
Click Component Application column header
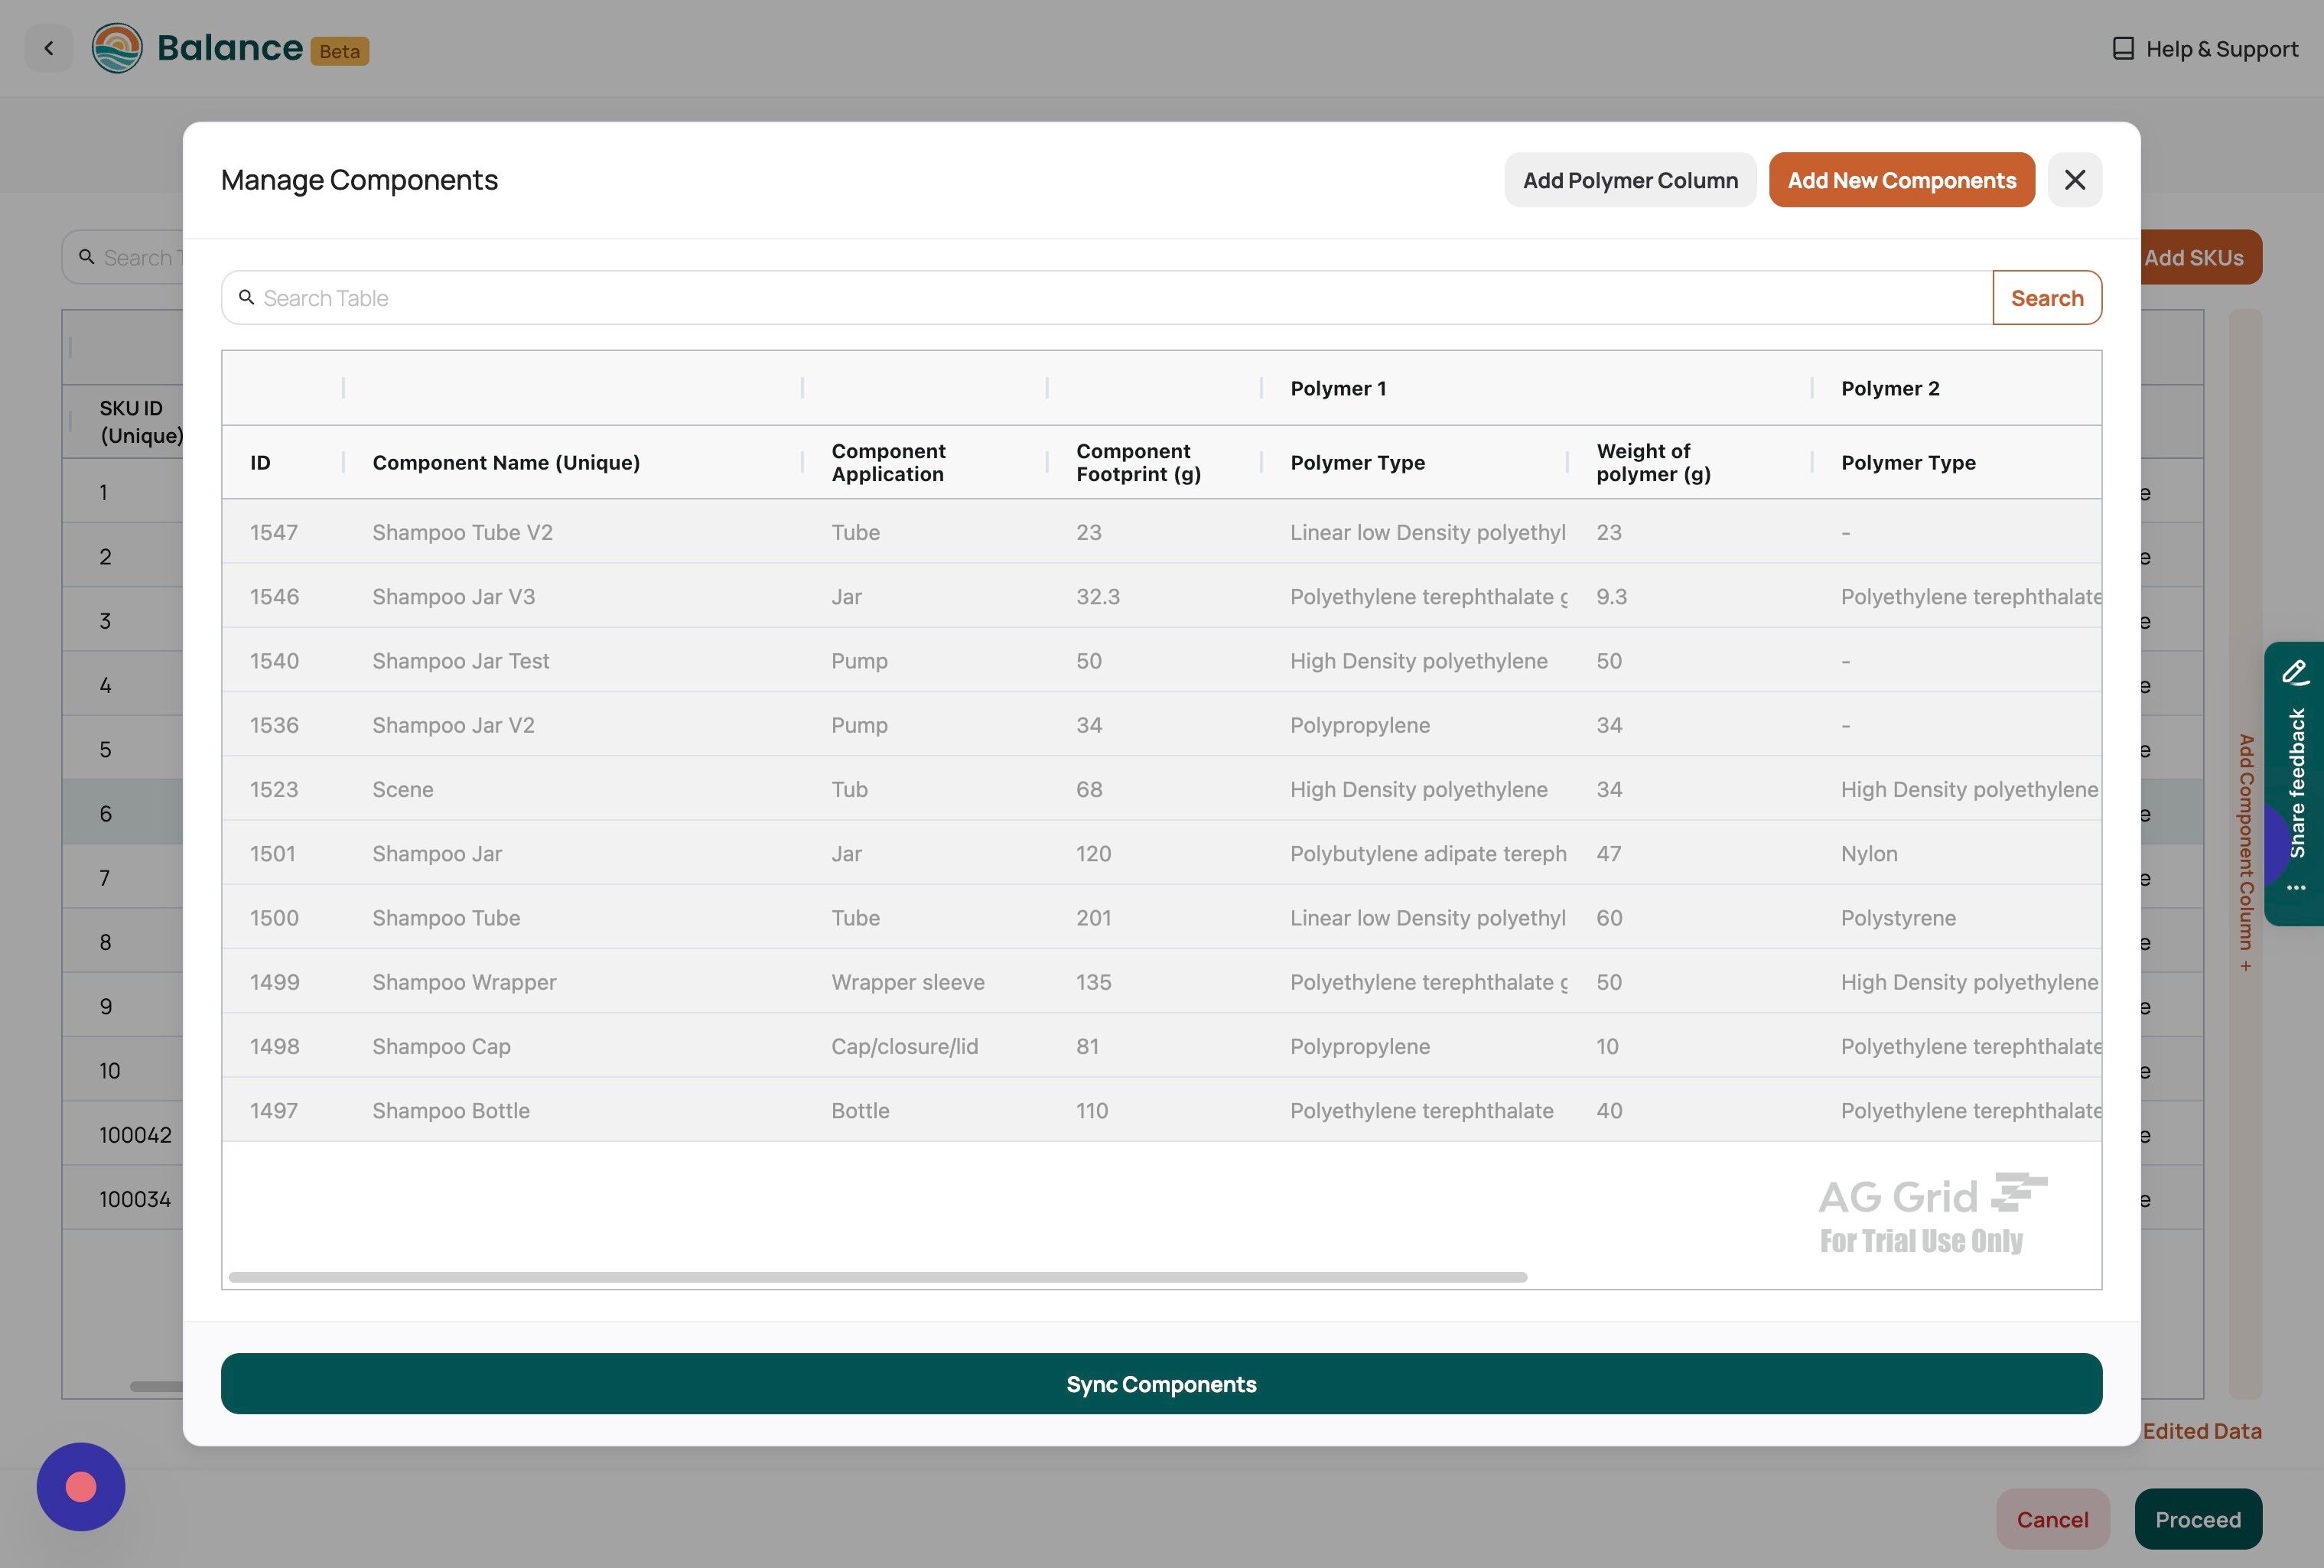click(888, 463)
